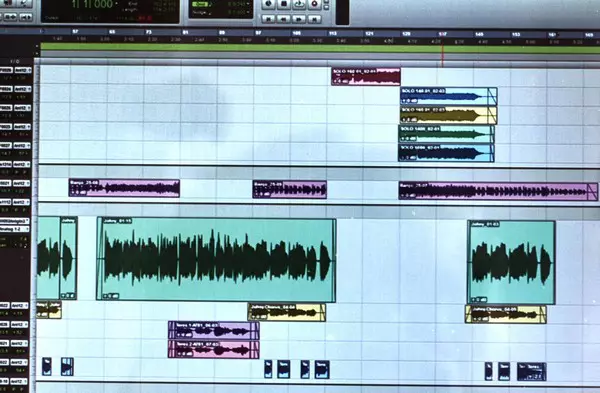
Task: Click the main counter time display
Action: pos(92,5)
